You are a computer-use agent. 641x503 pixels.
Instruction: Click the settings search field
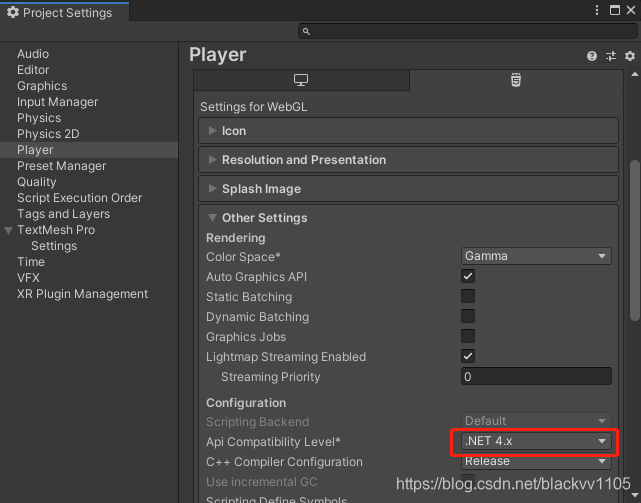point(468,31)
